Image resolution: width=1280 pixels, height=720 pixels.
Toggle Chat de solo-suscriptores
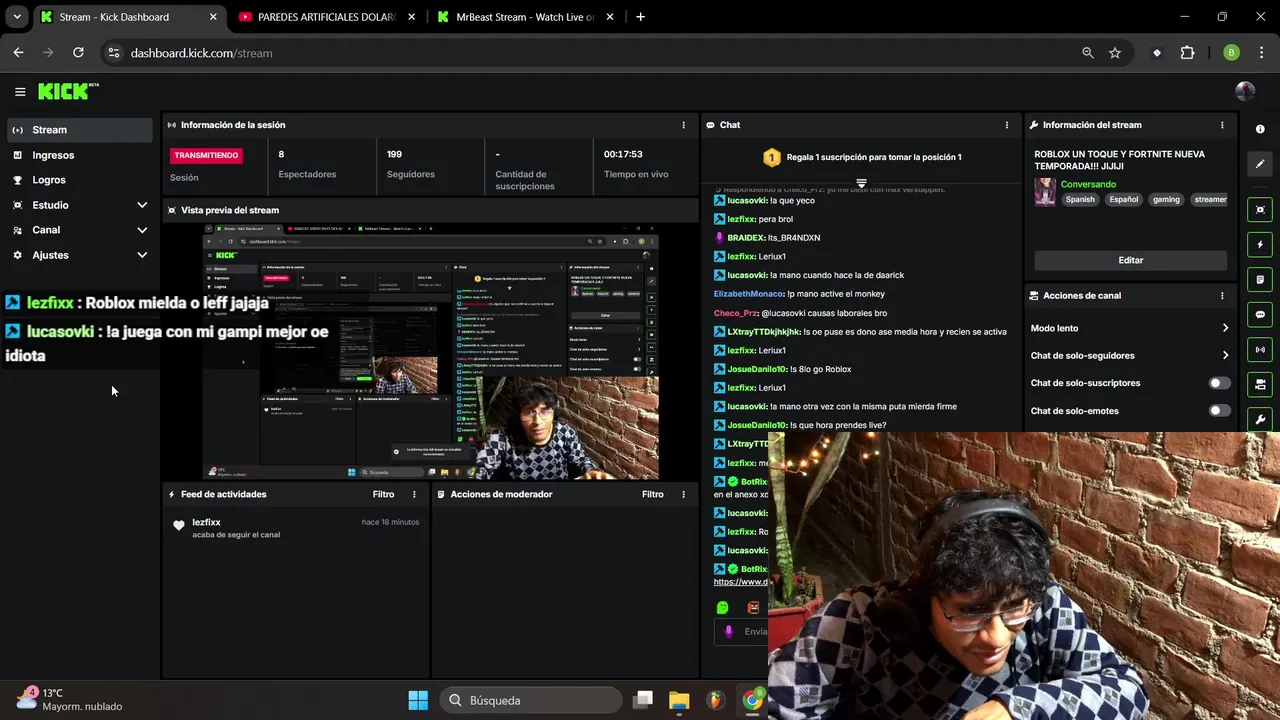[1220, 383]
